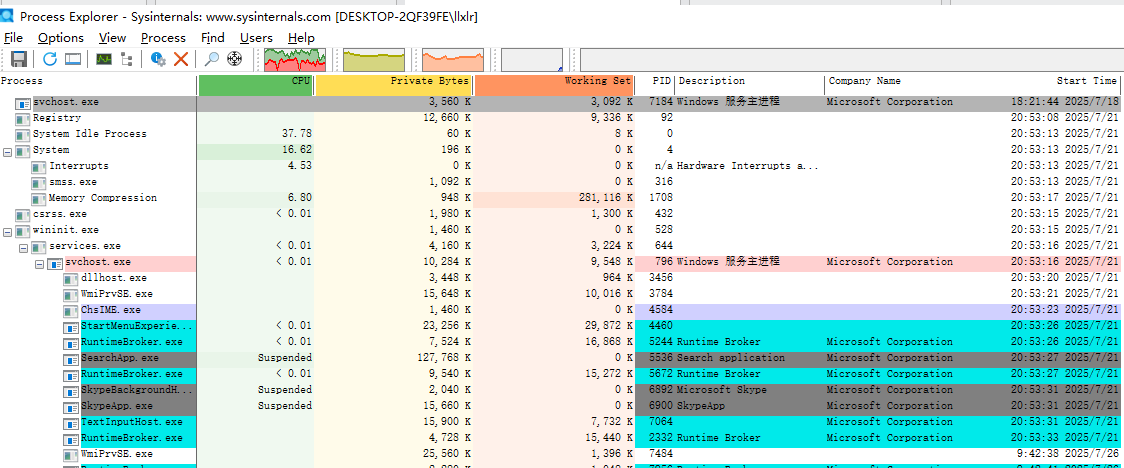Open the Process menu
This screenshot has width=1124, height=468.
[x=163, y=38]
